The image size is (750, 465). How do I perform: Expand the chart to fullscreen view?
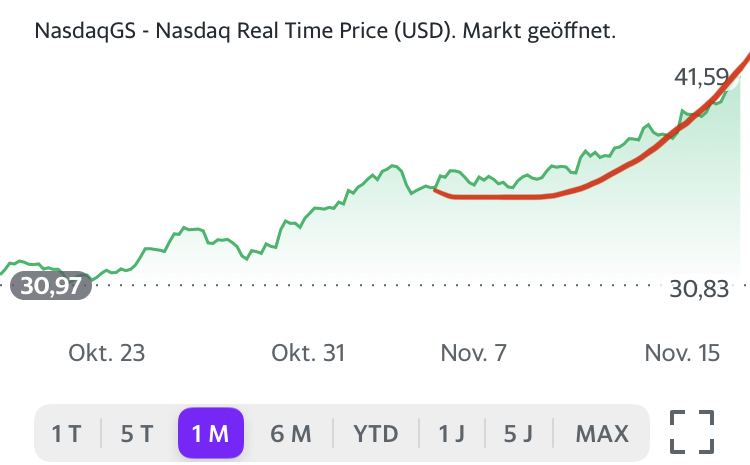[x=692, y=432]
